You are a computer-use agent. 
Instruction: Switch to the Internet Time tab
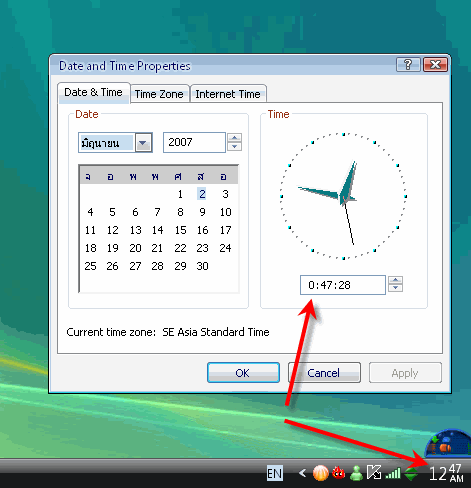tap(228, 94)
